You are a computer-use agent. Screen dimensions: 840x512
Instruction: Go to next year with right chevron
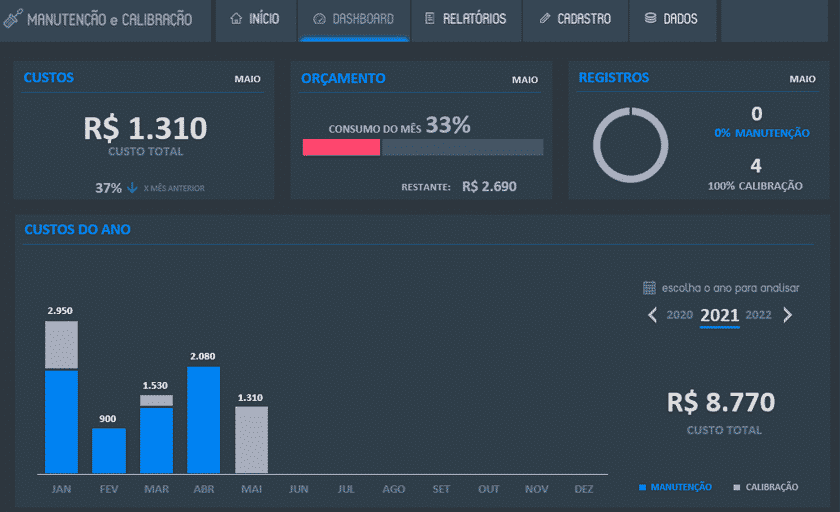pyautogui.click(x=787, y=315)
